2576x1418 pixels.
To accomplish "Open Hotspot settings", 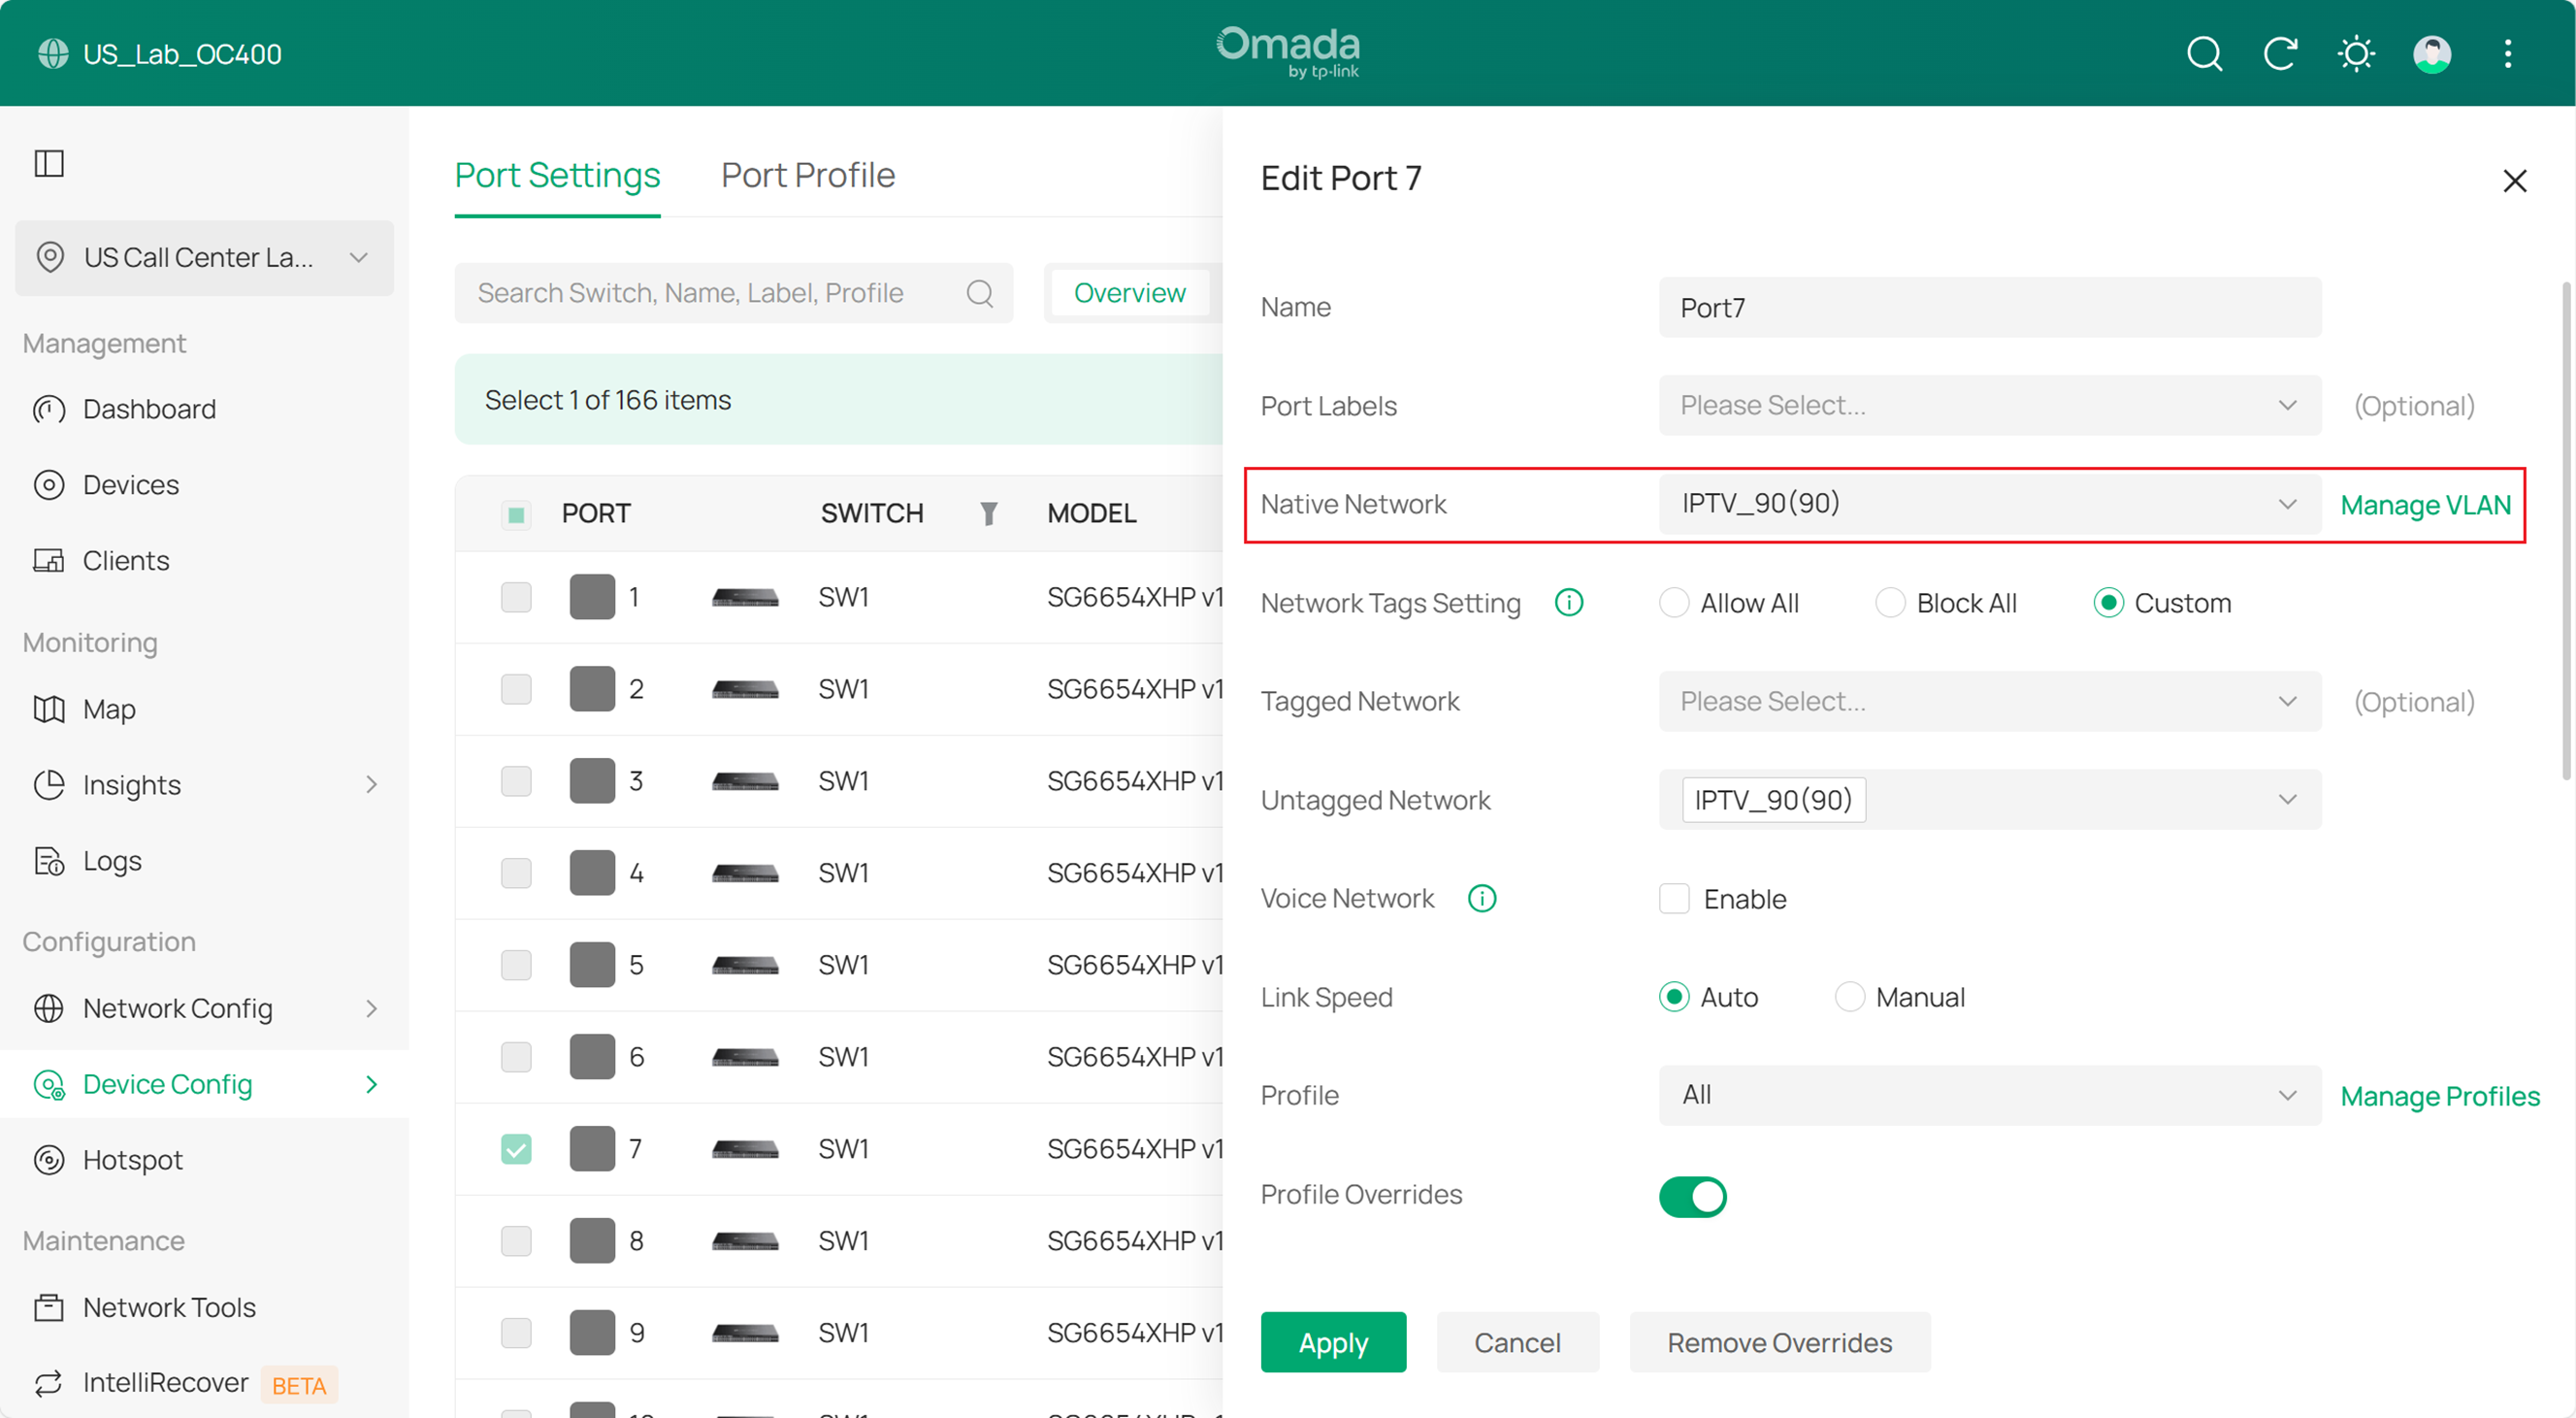I will point(131,1160).
